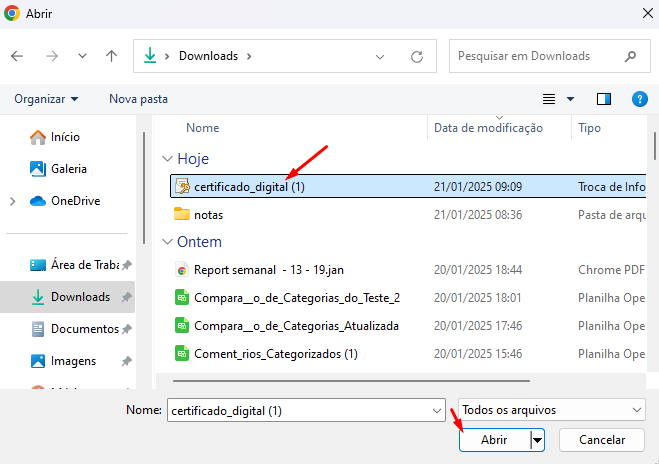Click the Abrir button
Screen dimensions: 659x464
[494, 440]
